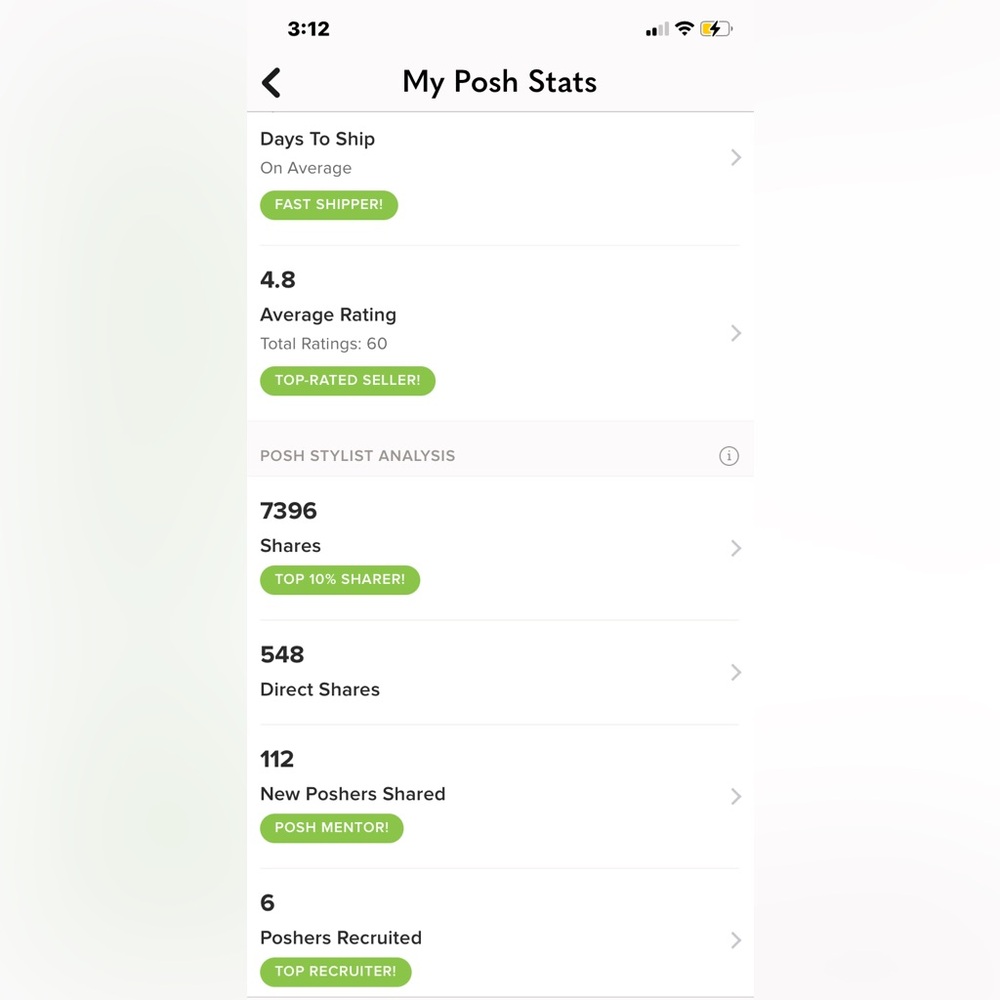Screen dimensions: 1000x1000
Task: Tap the Total Ratings: 60 text
Action: tap(323, 344)
